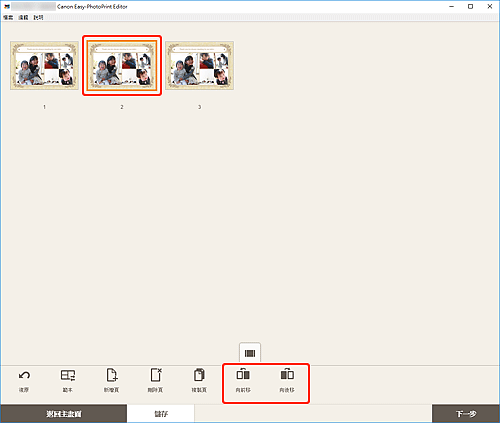Screen dimensions: 500x423
Task: Return to the home screen (返回主畫面)
Action: pyautogui.click(x=64, y=414)
